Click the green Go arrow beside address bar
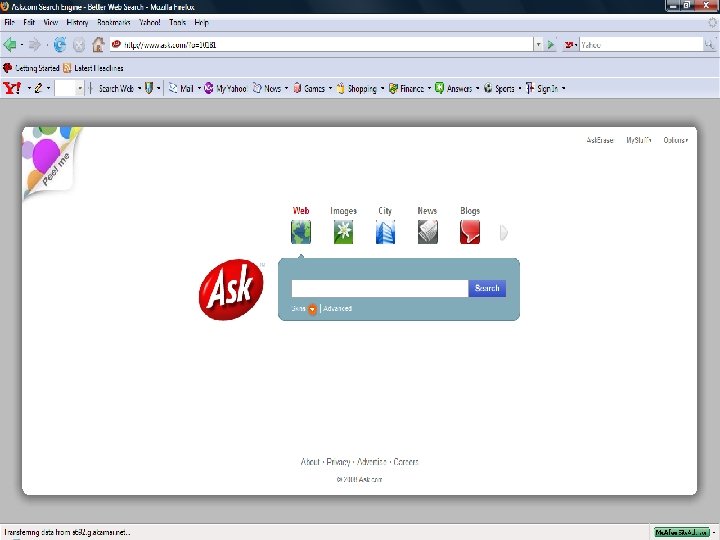Screen dimensions: 720x540 [x=551, y=45]
